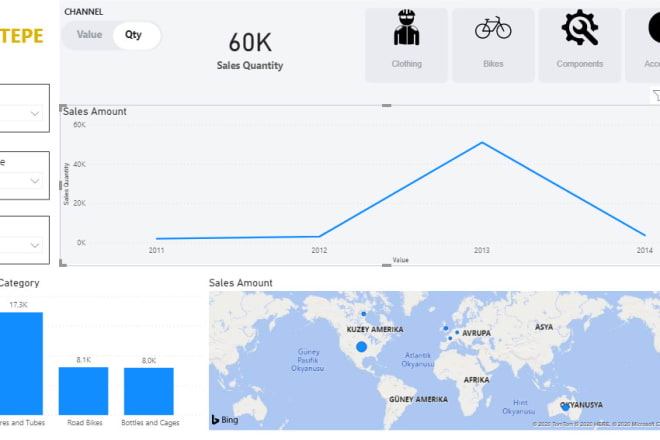Click the Bottles and Cages axis label

(x=150, y=422)
